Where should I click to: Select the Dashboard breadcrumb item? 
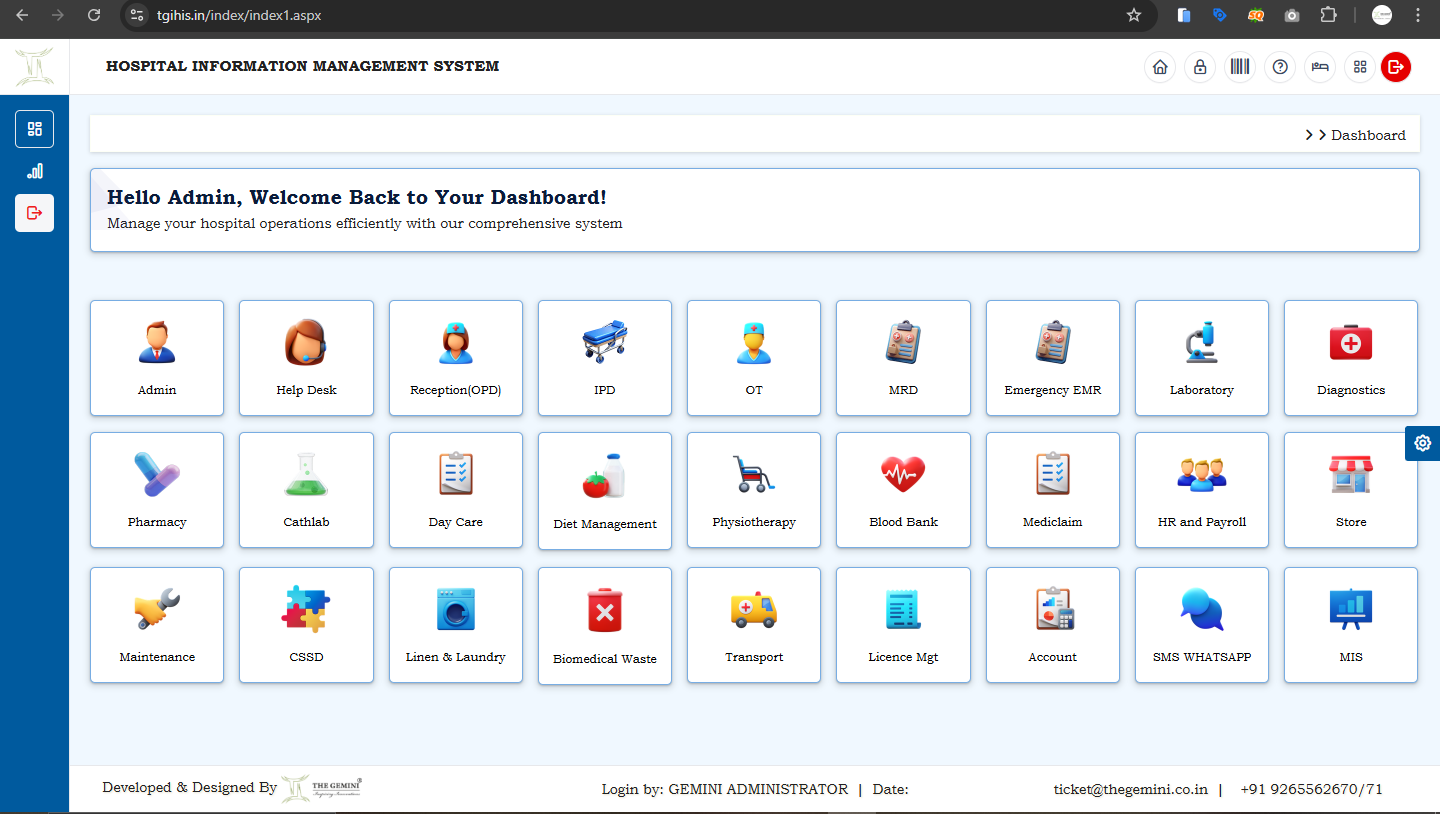click(x=1368, y=134)
